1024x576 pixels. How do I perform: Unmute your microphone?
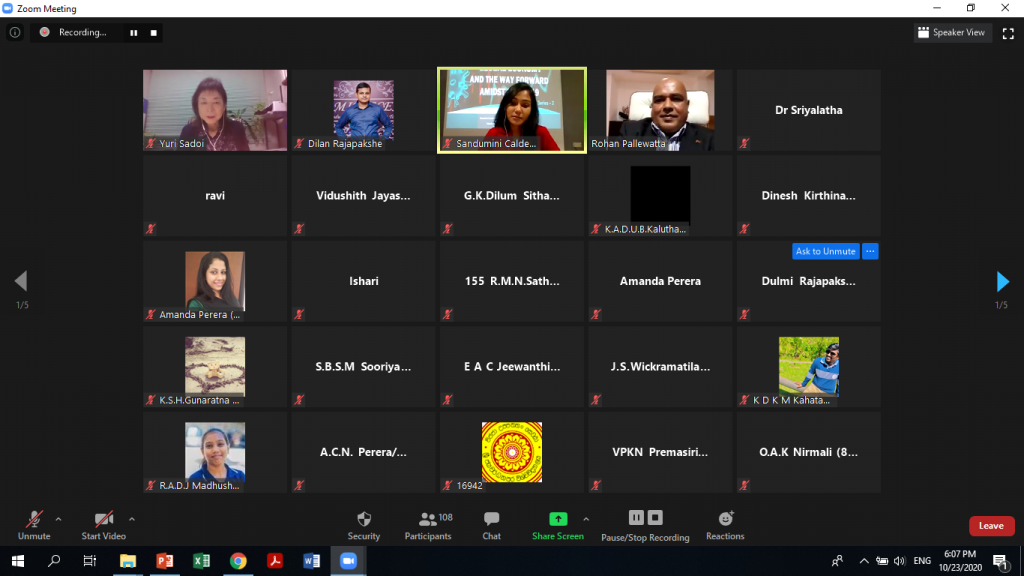coord(34,524)
